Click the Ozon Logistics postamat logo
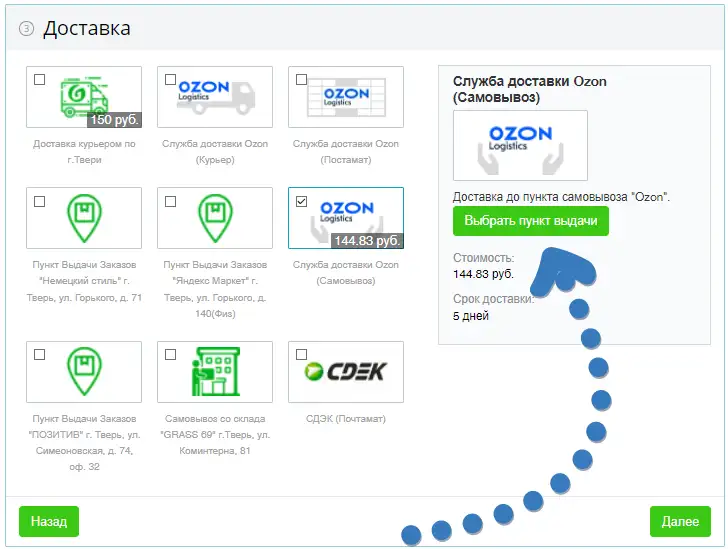Screen dimensions: 728x549 (x=346, y=97)
